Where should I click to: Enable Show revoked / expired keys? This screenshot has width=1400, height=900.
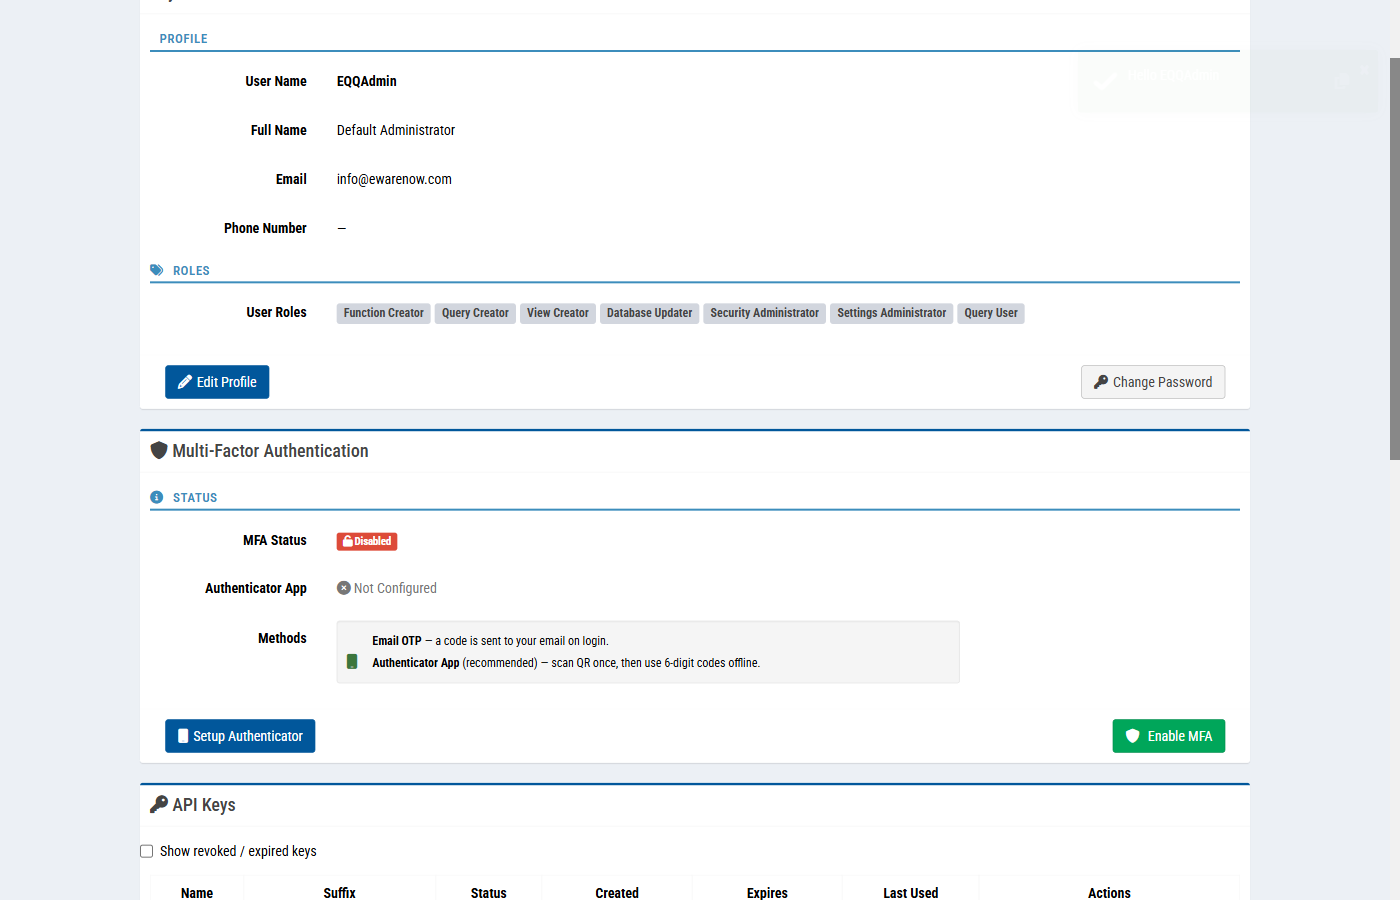pos(146,850)
